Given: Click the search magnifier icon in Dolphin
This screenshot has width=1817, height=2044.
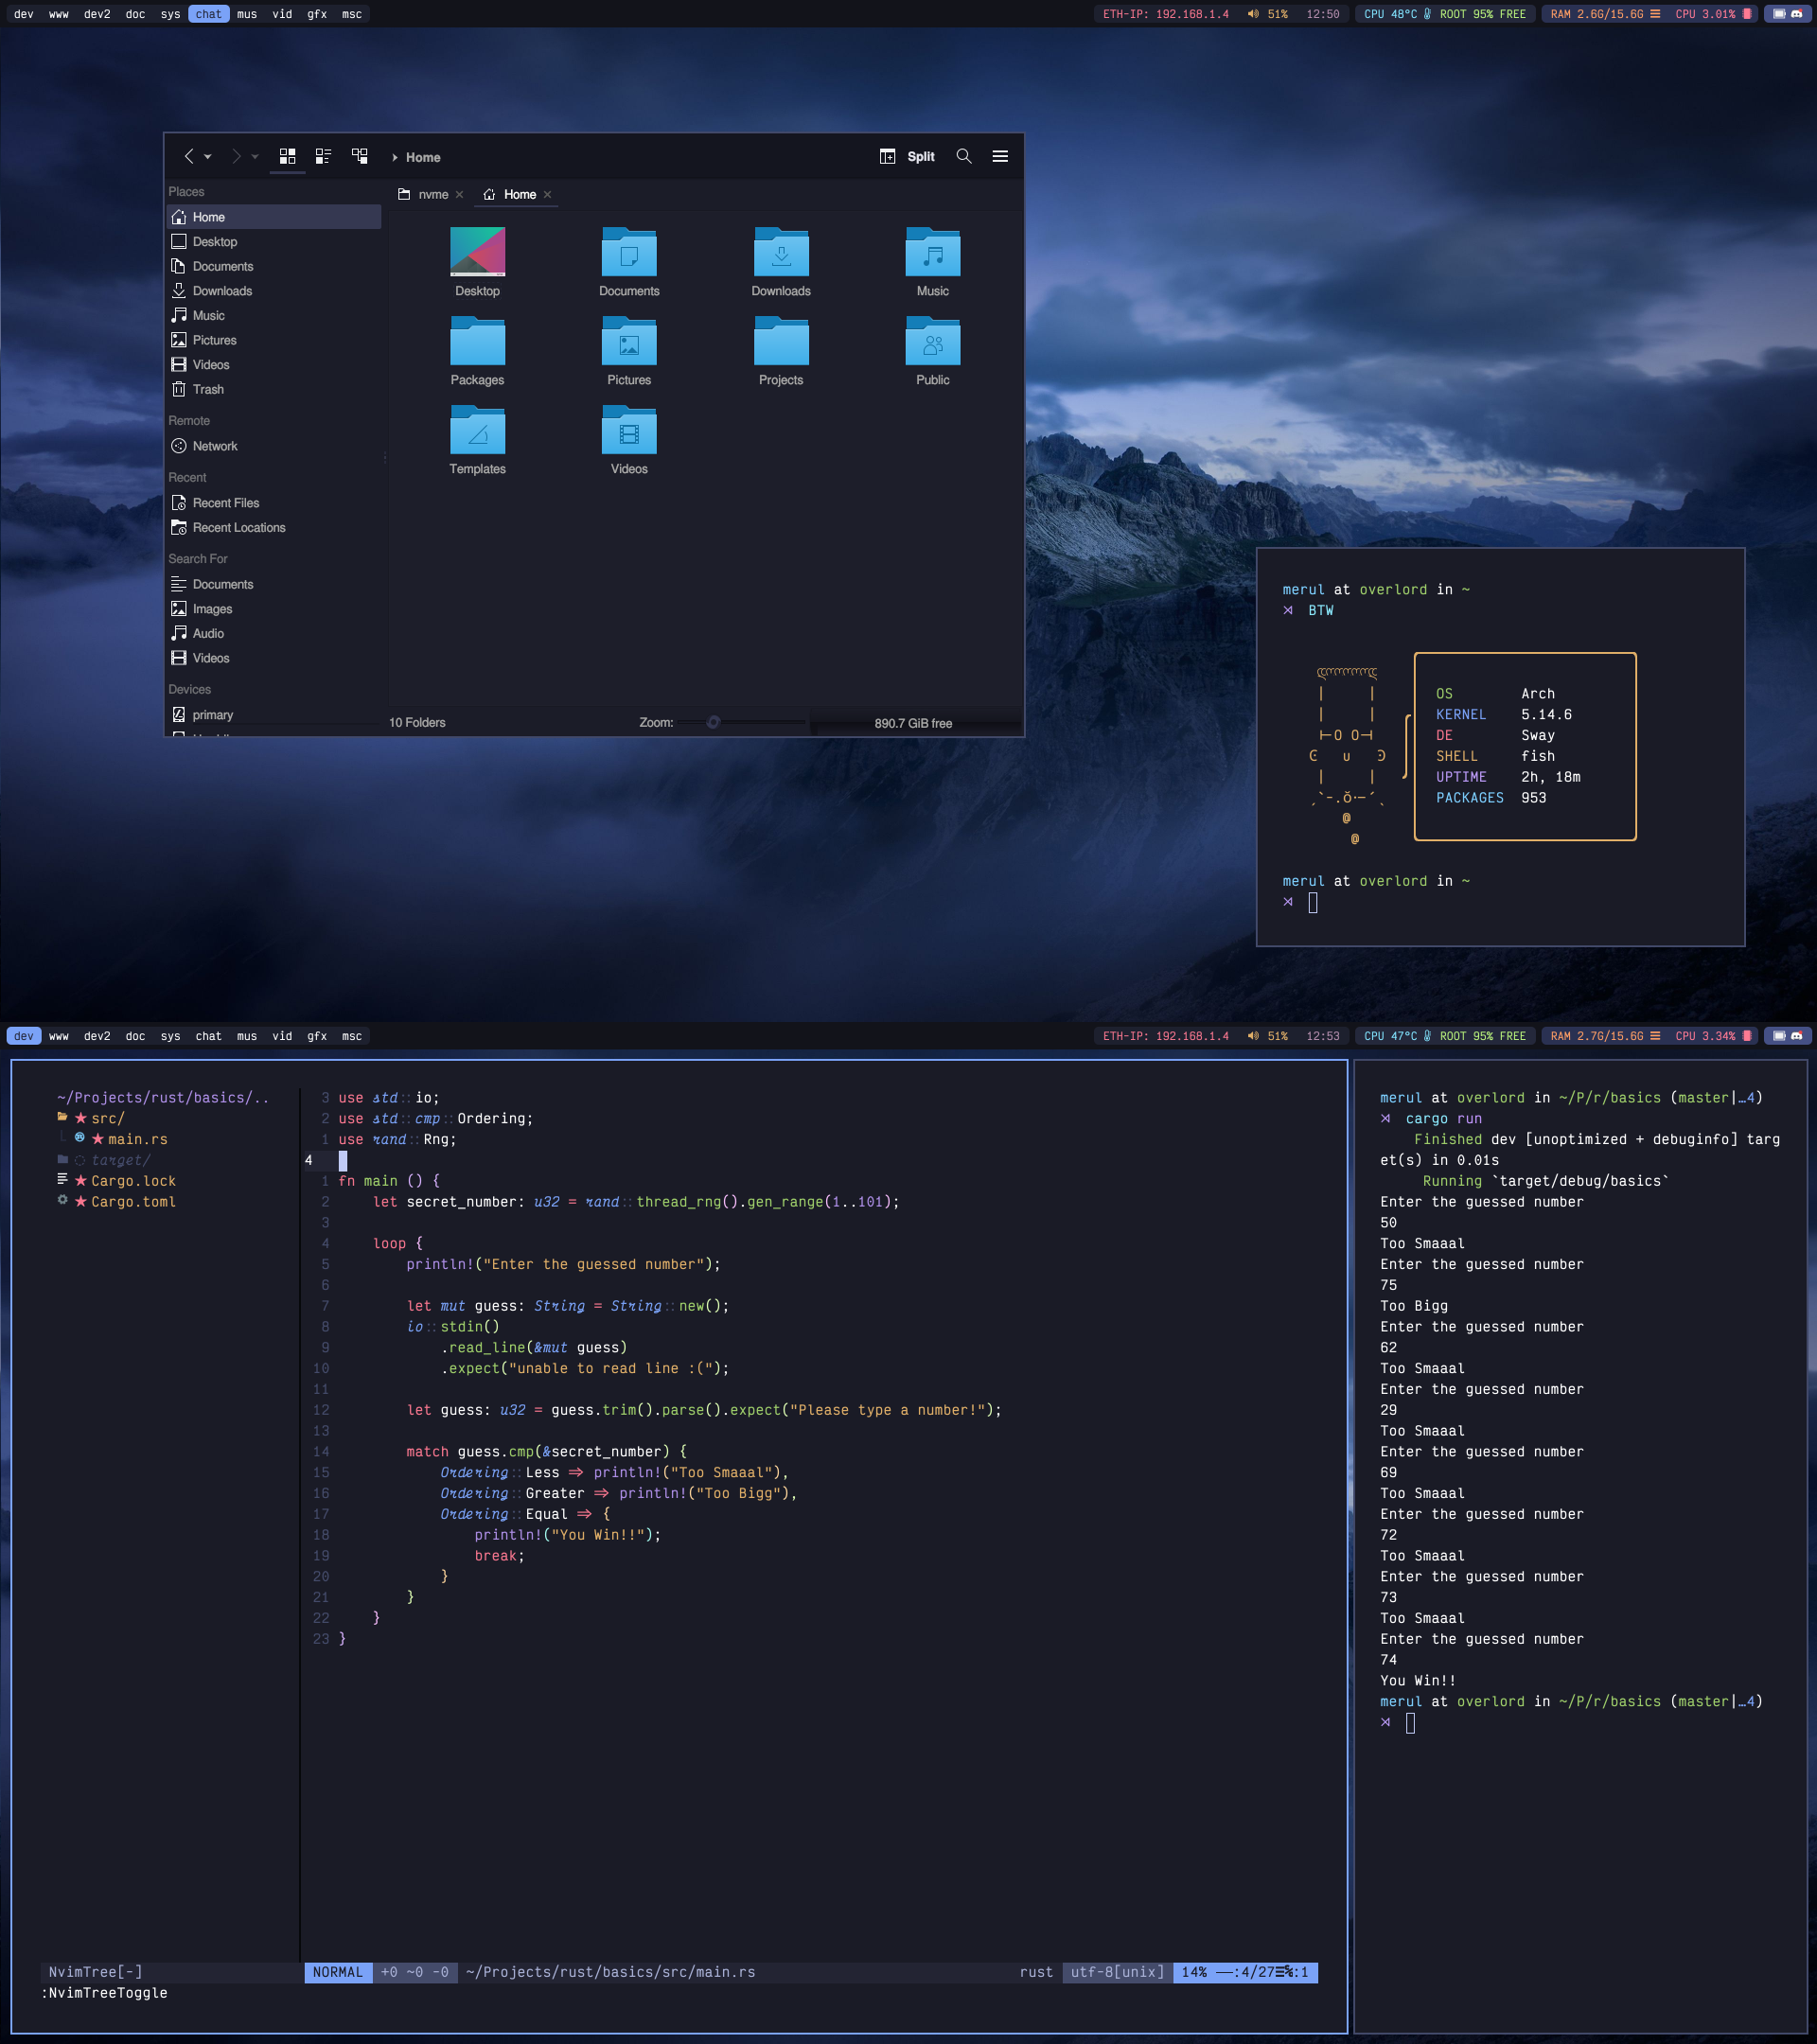Looking at the screenshot, I should pyautogui.click(x=963, y=156).
